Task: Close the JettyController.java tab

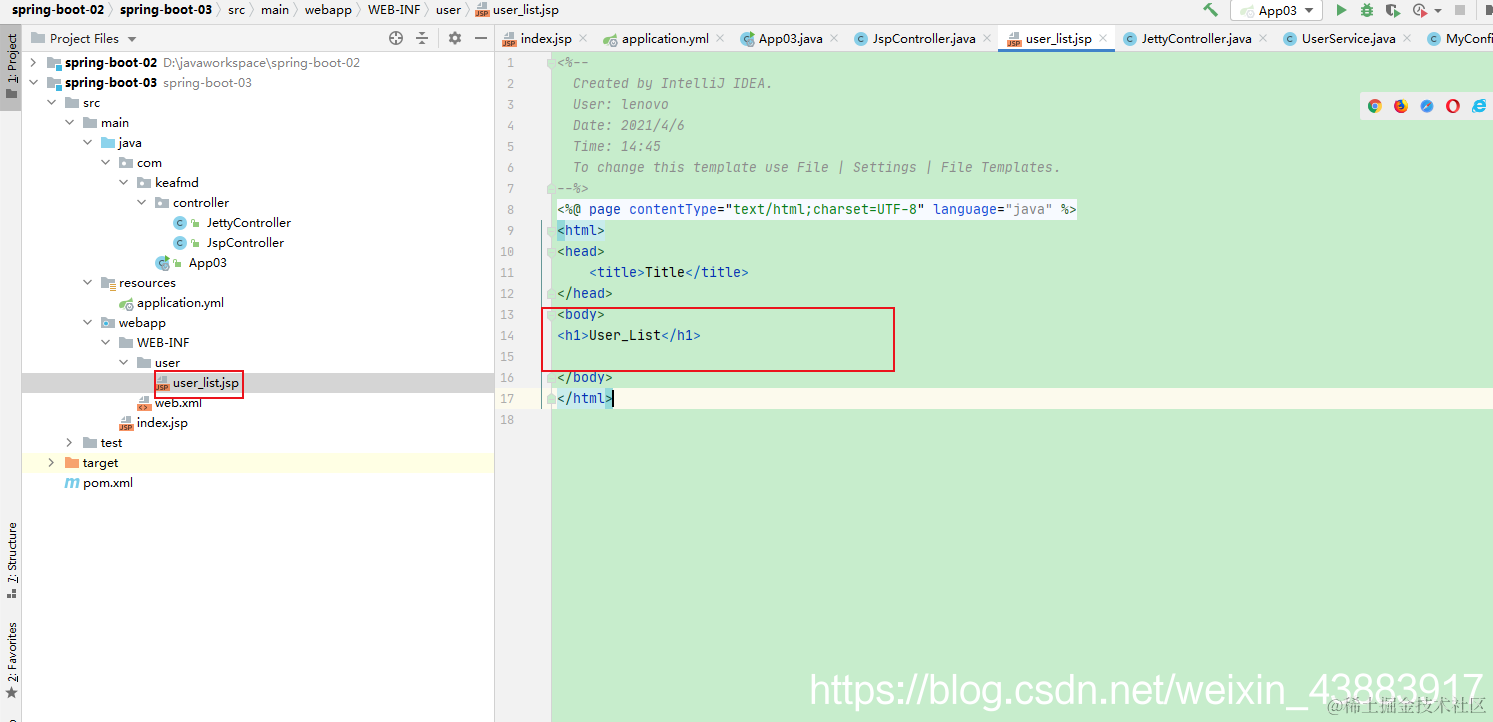Action: point(1263,39)
